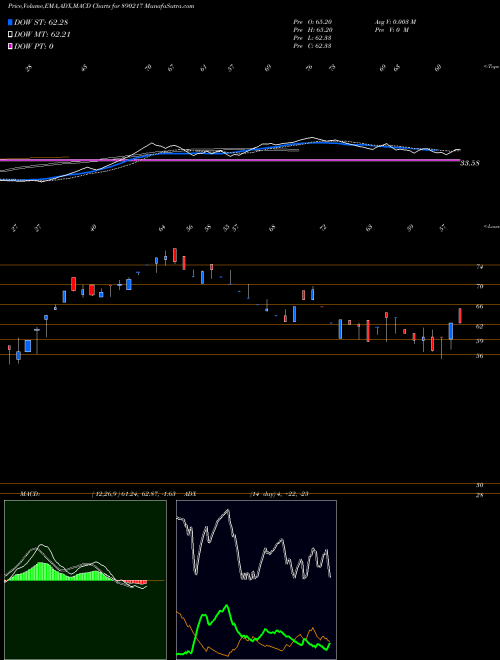Click the 'Pre O: 63.20' value

(313, 22)
